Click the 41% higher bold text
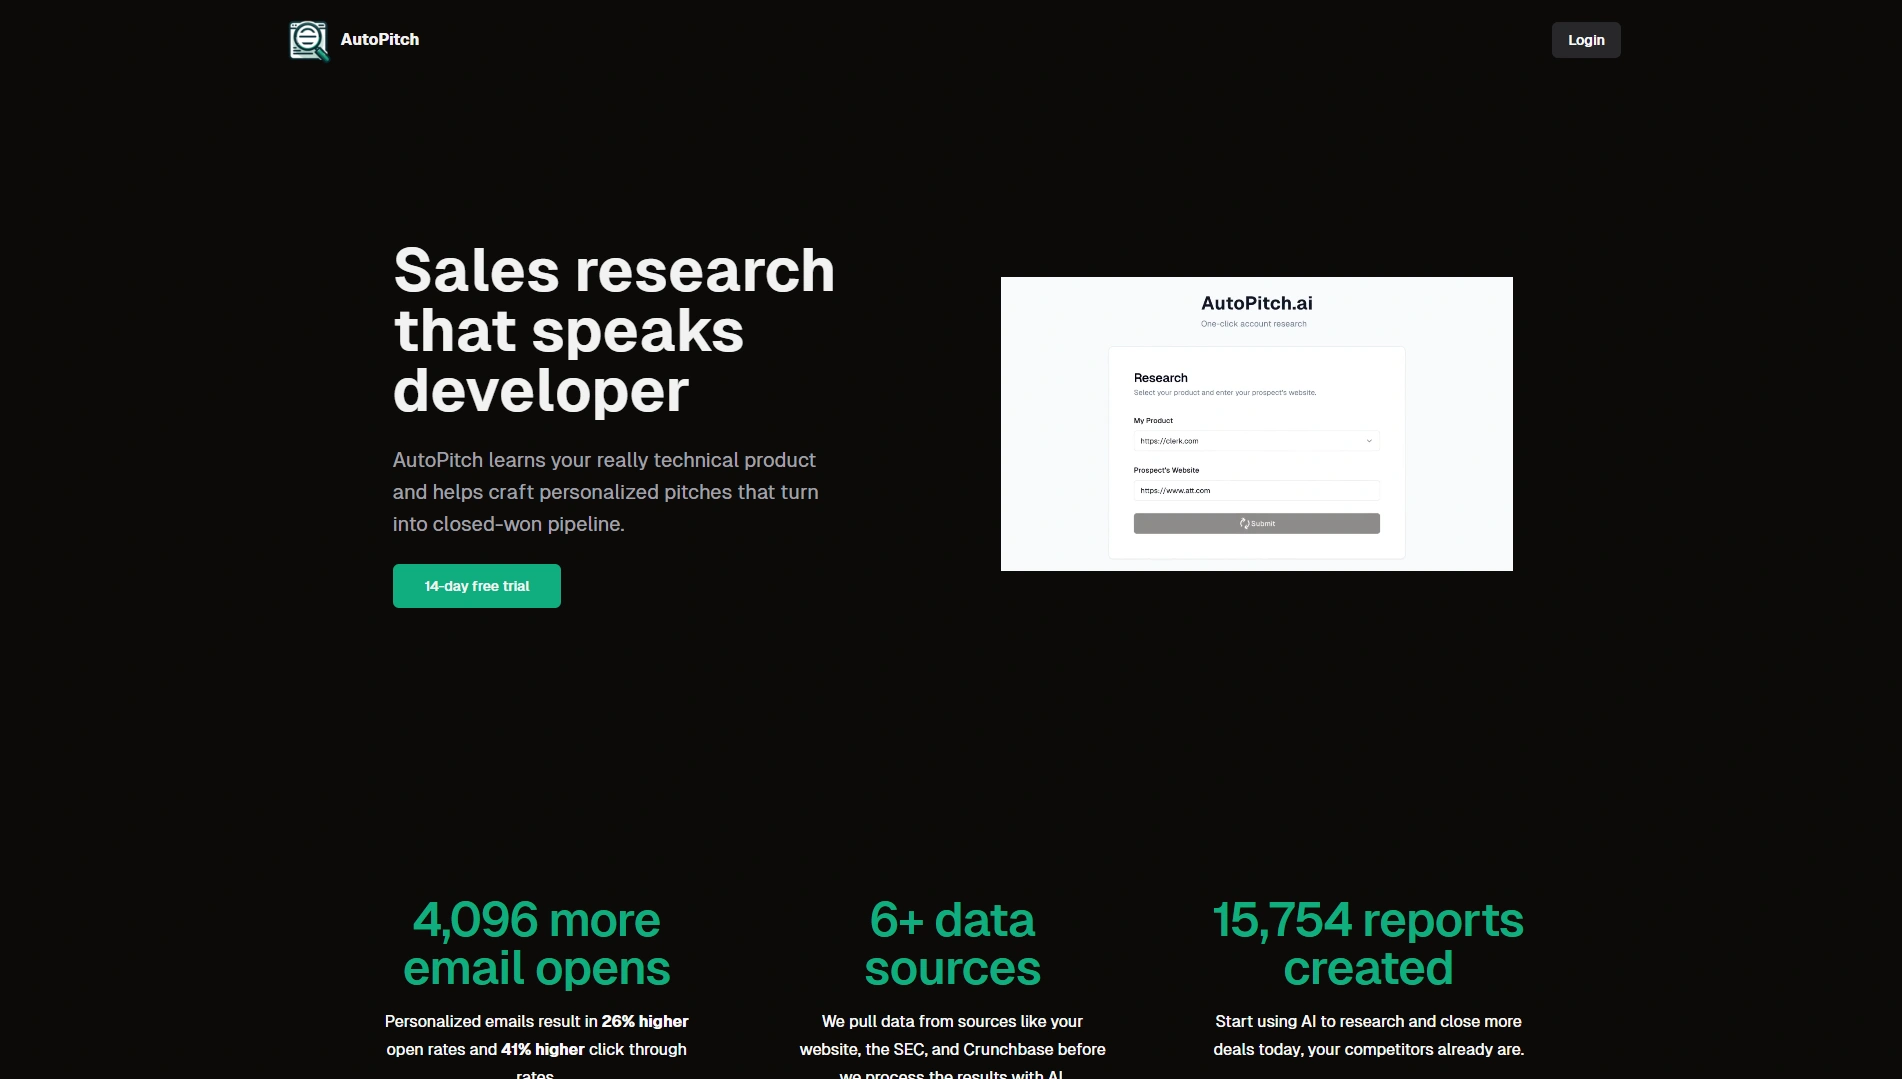The width and height of the screenshot is (1902, 1079). tap(542, 1049)
